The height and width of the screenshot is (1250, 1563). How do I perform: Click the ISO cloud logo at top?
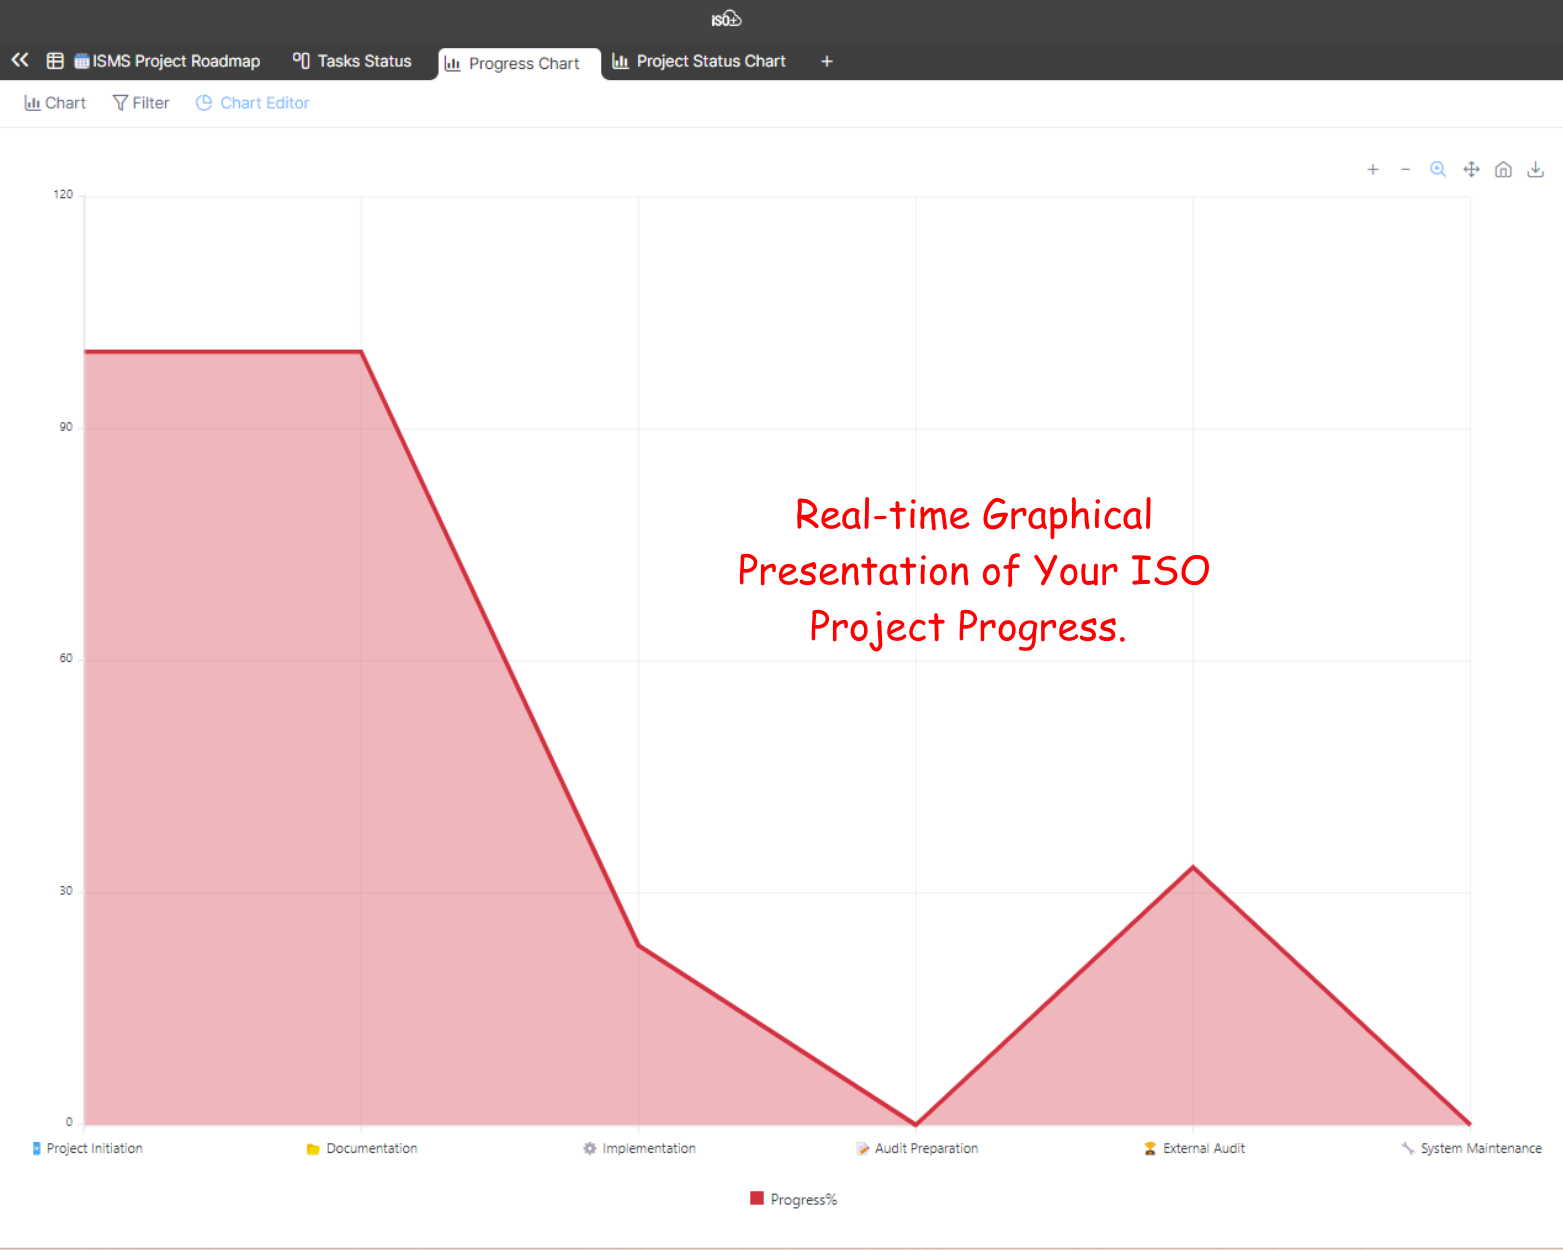(x=726, y=19)
